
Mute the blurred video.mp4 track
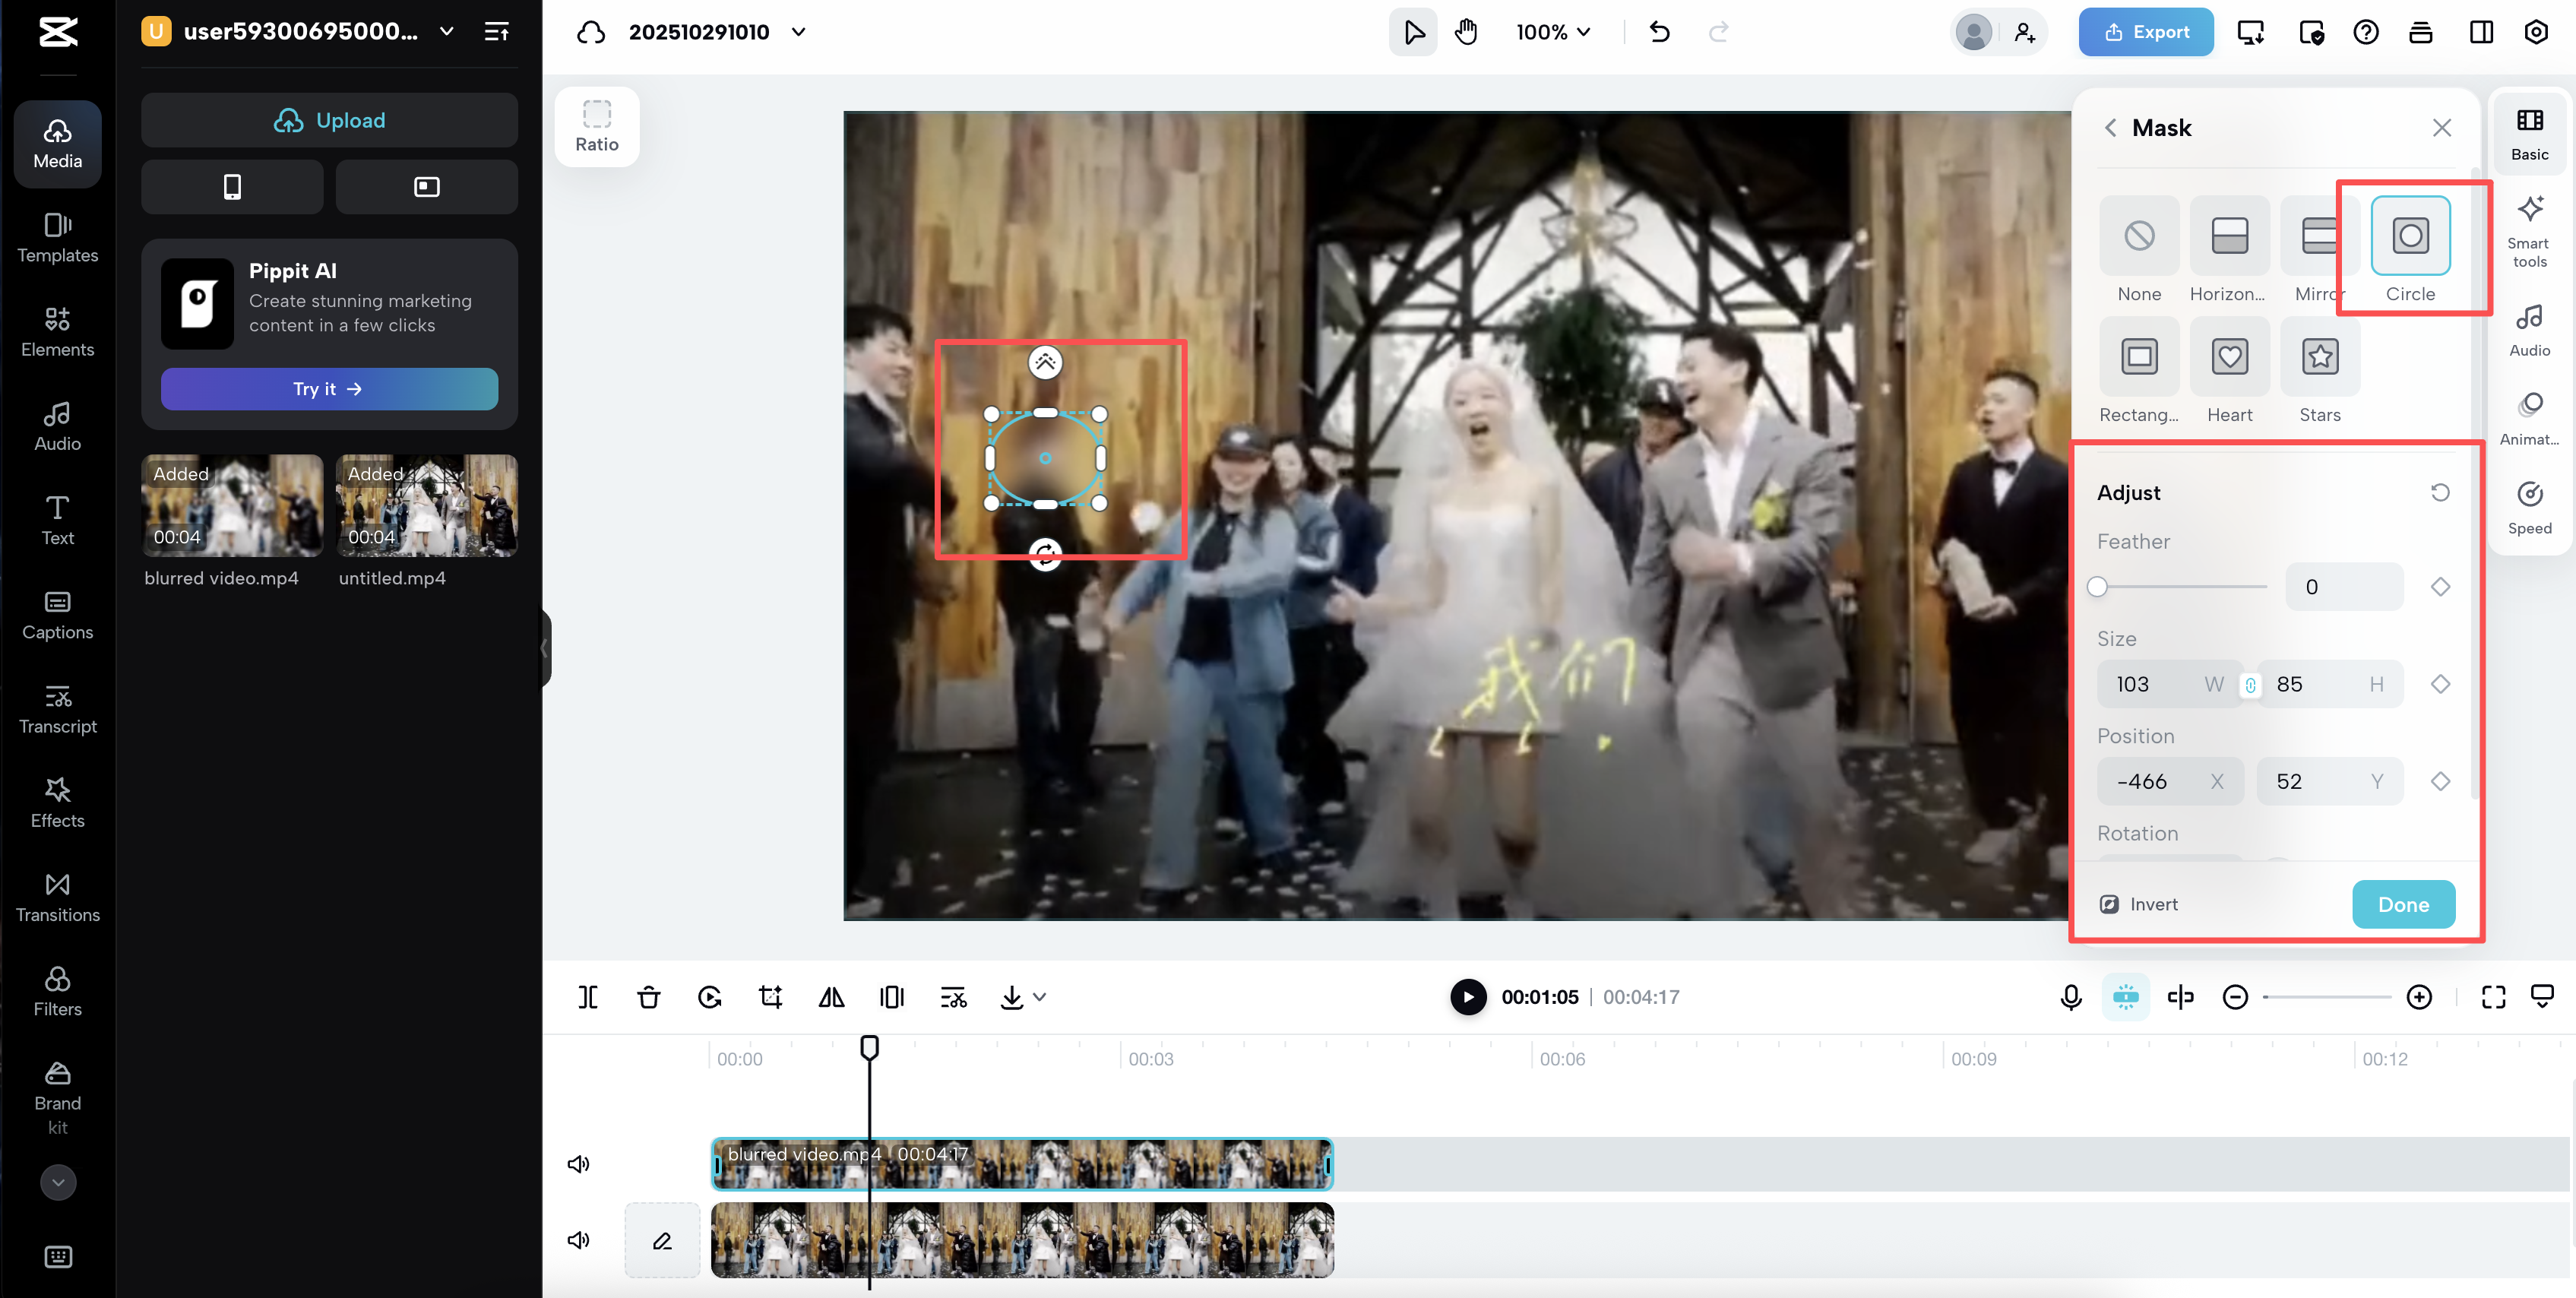(x=578, y=1164)
